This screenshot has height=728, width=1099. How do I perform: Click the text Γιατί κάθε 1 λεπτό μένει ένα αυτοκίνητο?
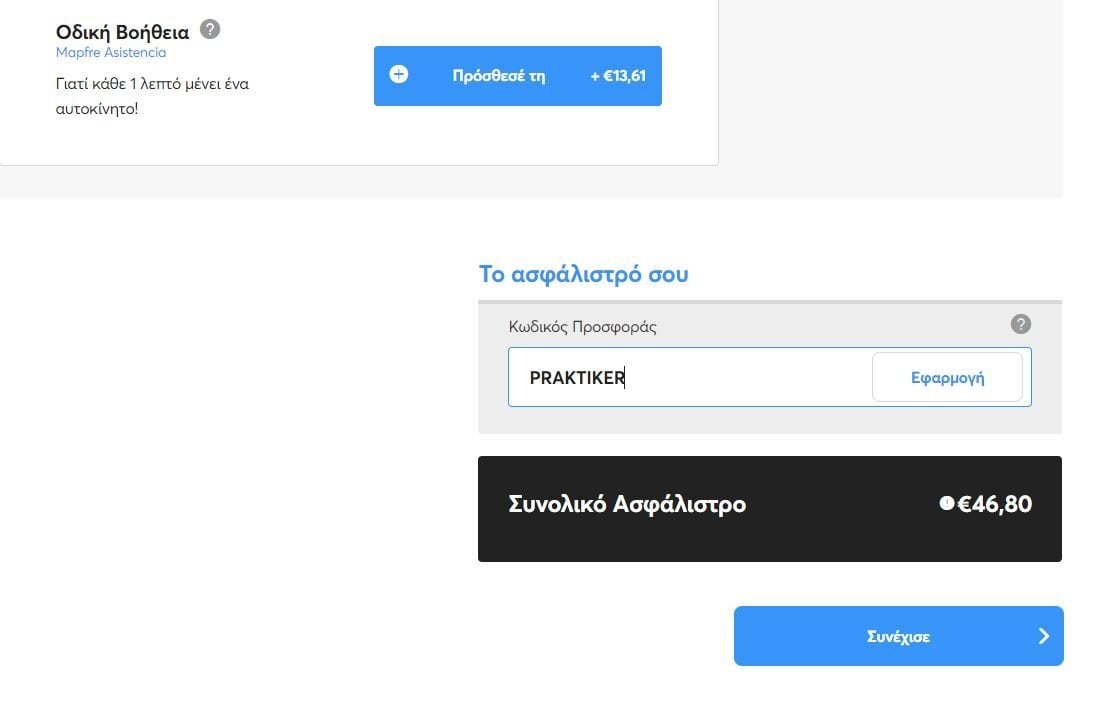152,96
